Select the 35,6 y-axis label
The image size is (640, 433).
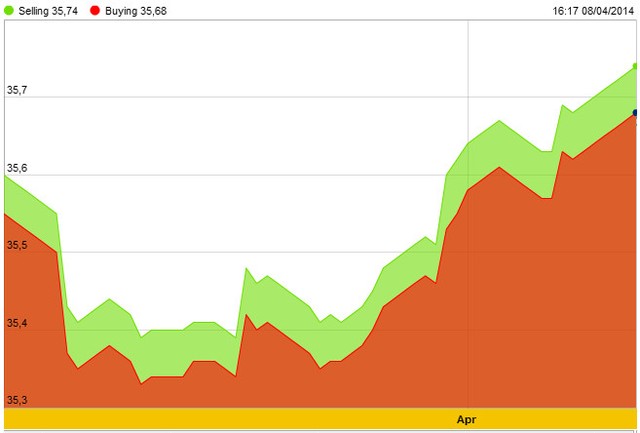(x=16, y=168)
